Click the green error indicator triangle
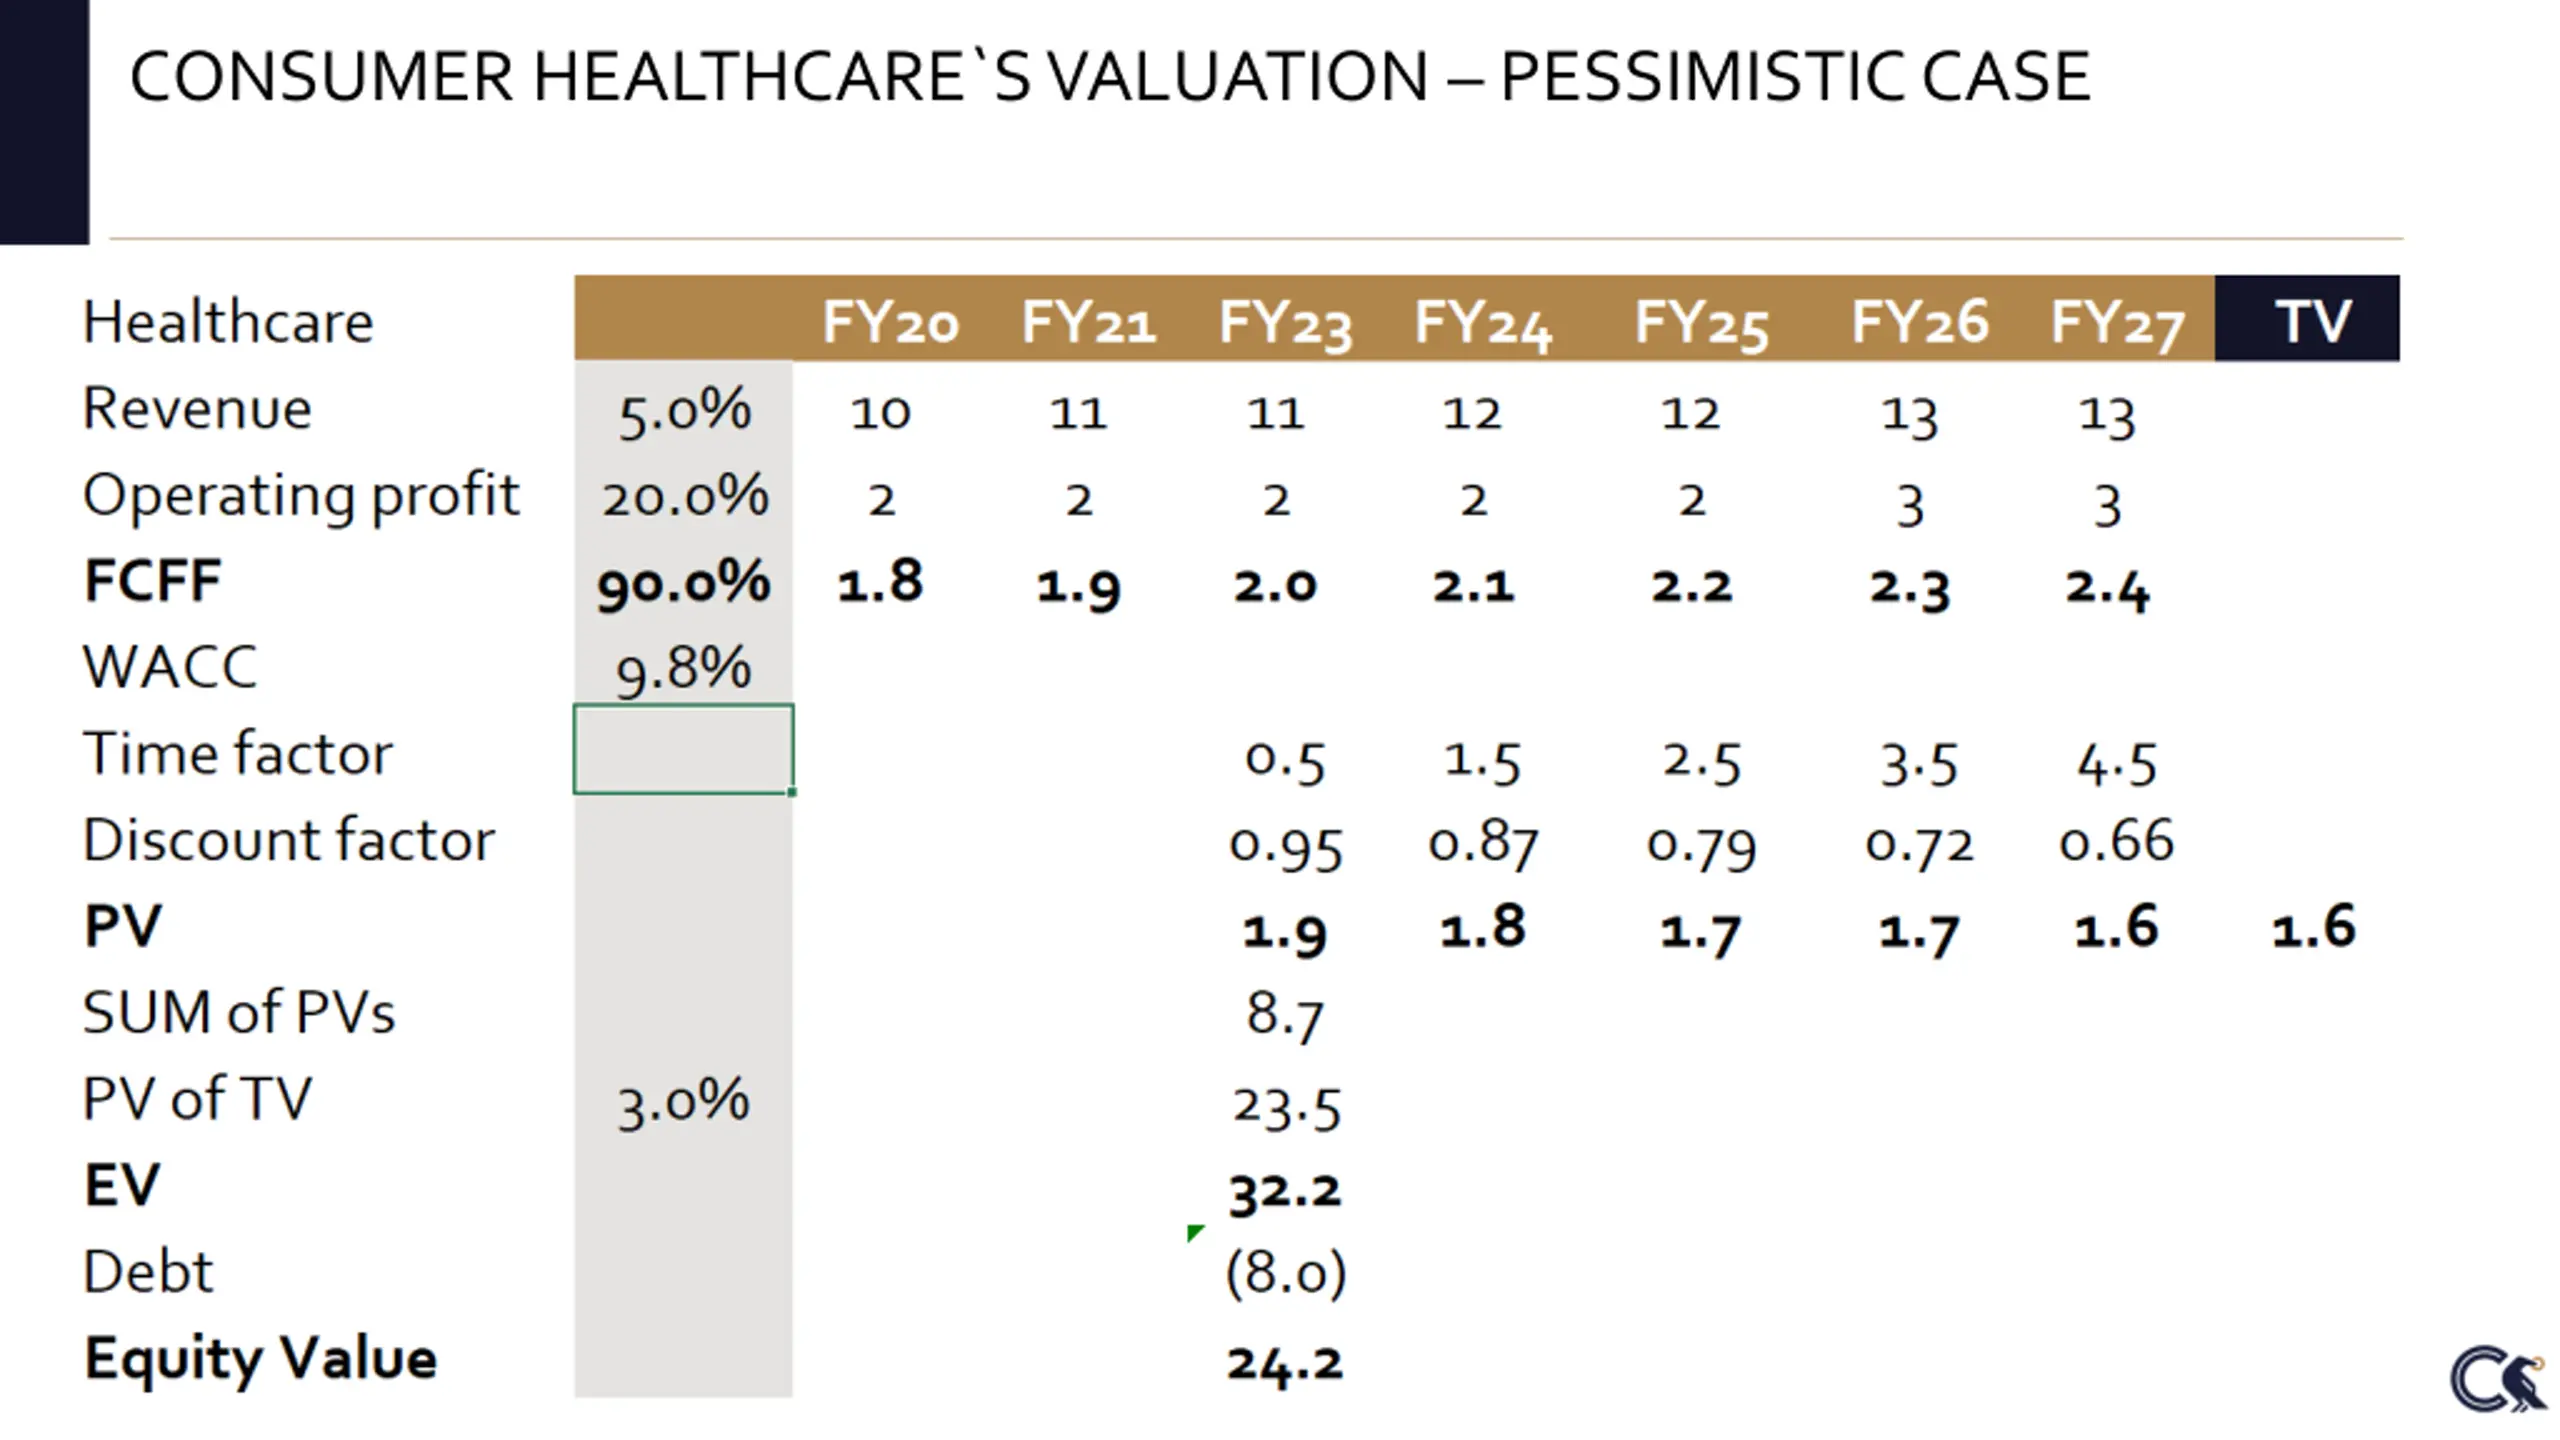This screenshot has width=2560, height=1440. tap(1195, 1232)
